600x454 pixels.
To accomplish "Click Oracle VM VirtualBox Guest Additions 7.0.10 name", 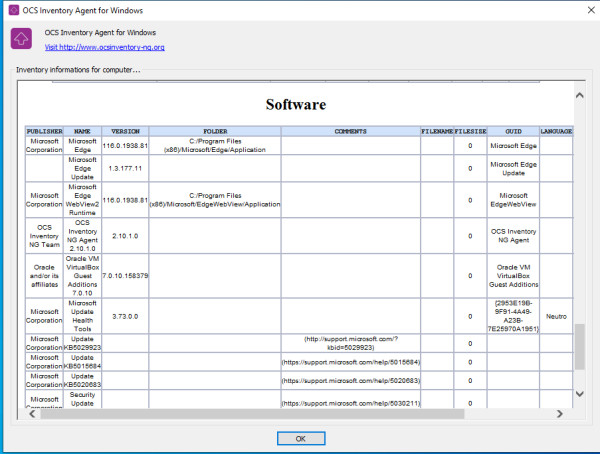I will tap(82, 276).
